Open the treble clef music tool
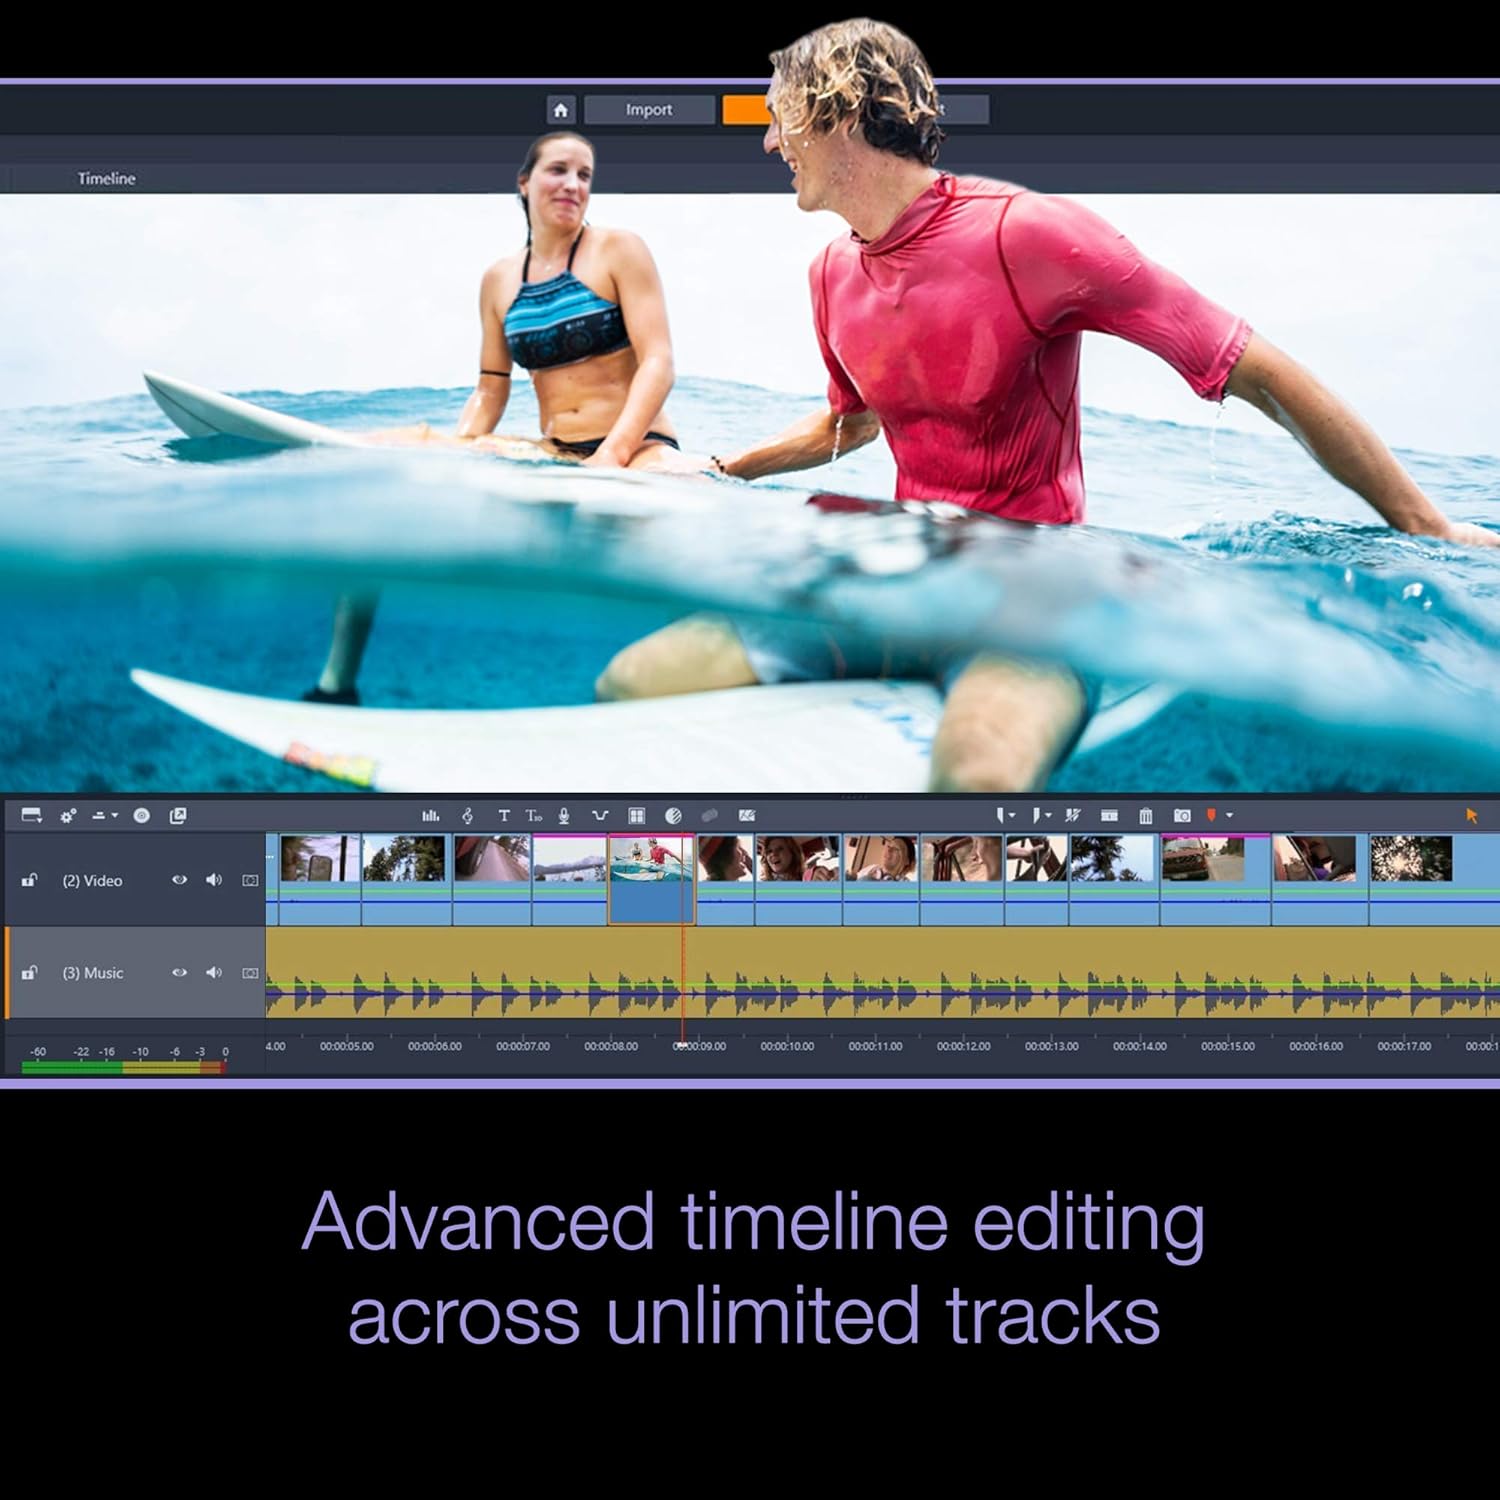Viewport: 1500px width, 1500px height. (x=467, y=816)
